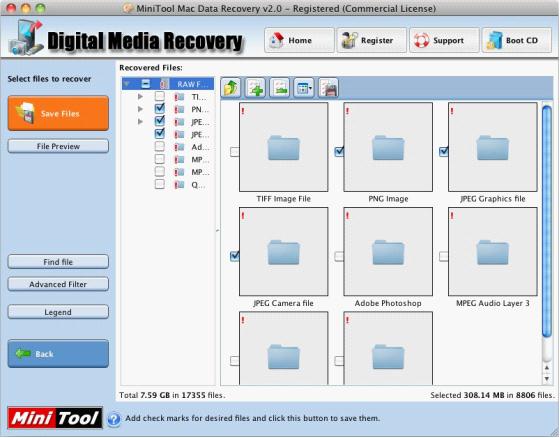The width and height of the screenshot is (560, 438).
Task: Open the Support section
Action: pyautogui.click(x=444, y=40)
